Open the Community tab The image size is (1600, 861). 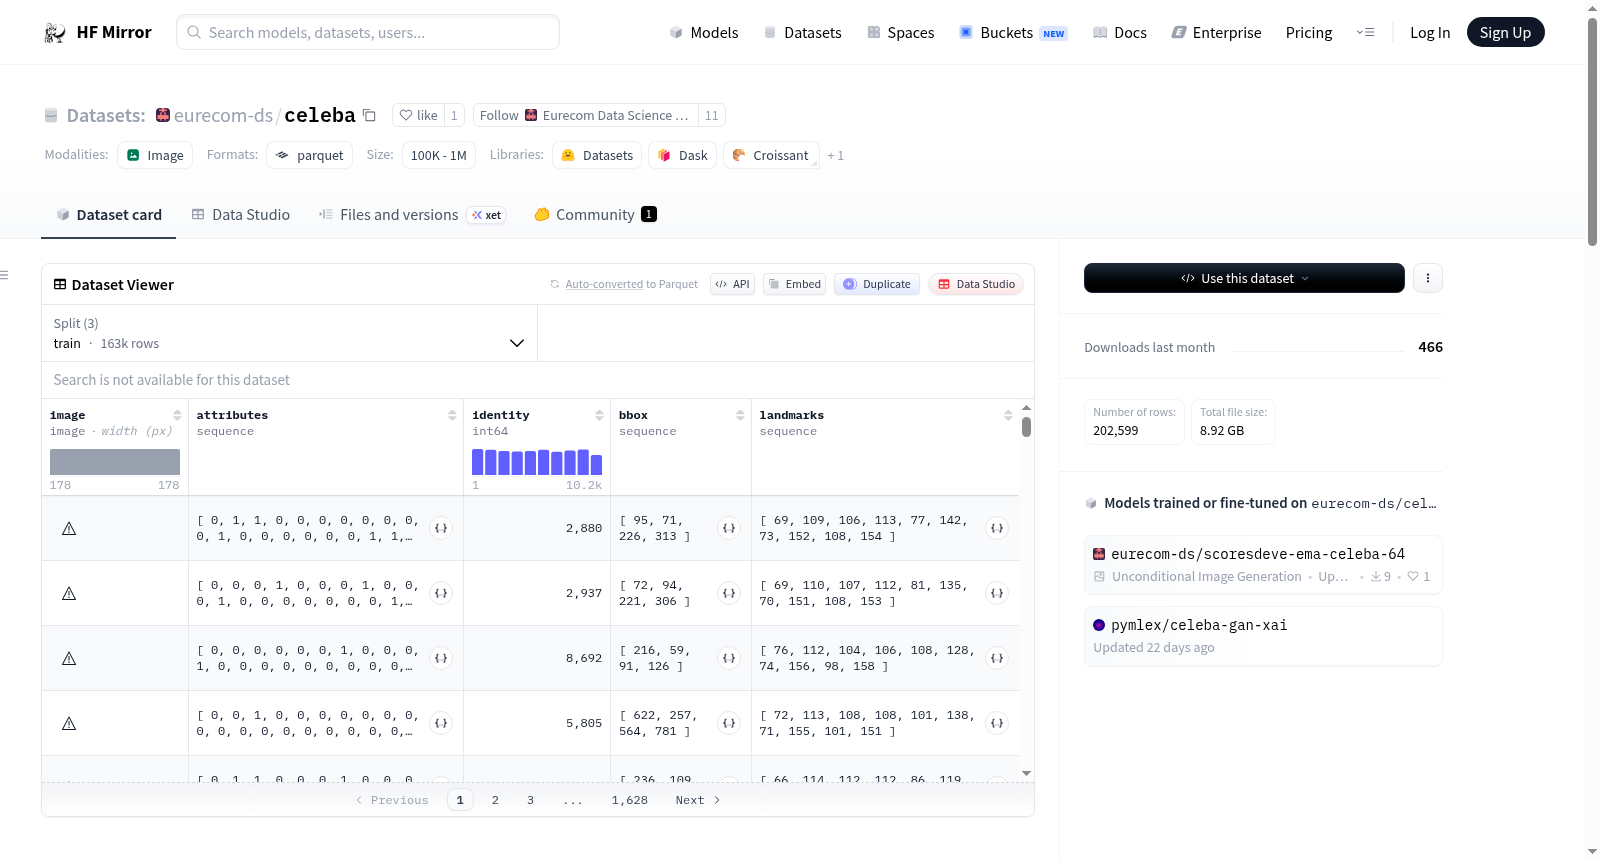point(595,215)
